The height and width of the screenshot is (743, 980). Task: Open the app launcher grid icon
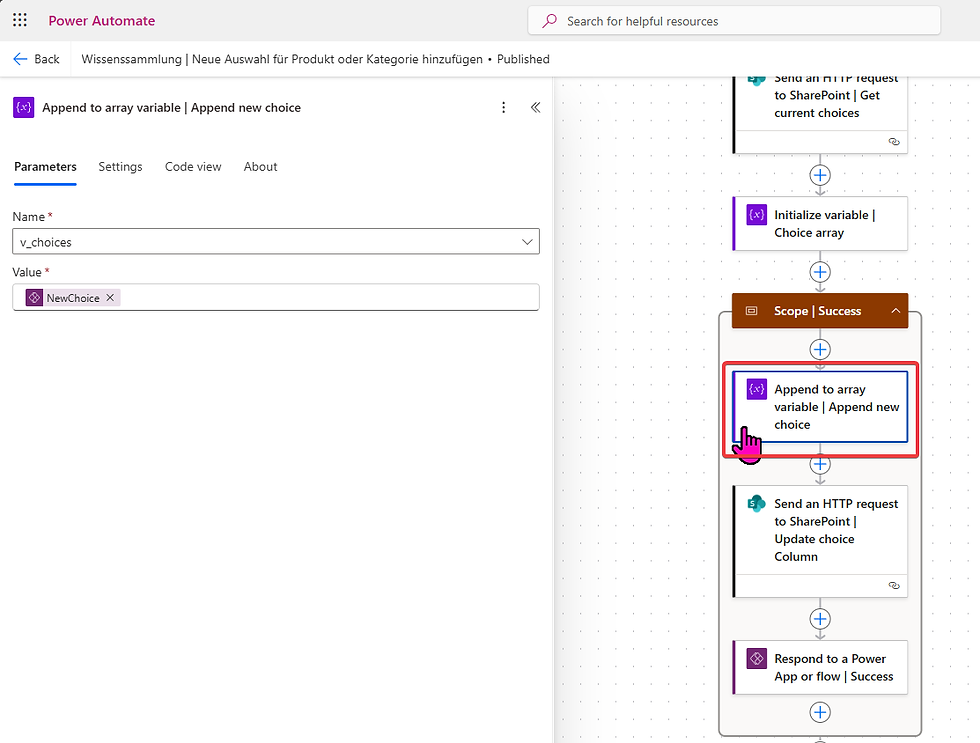(x=20, y=20)
